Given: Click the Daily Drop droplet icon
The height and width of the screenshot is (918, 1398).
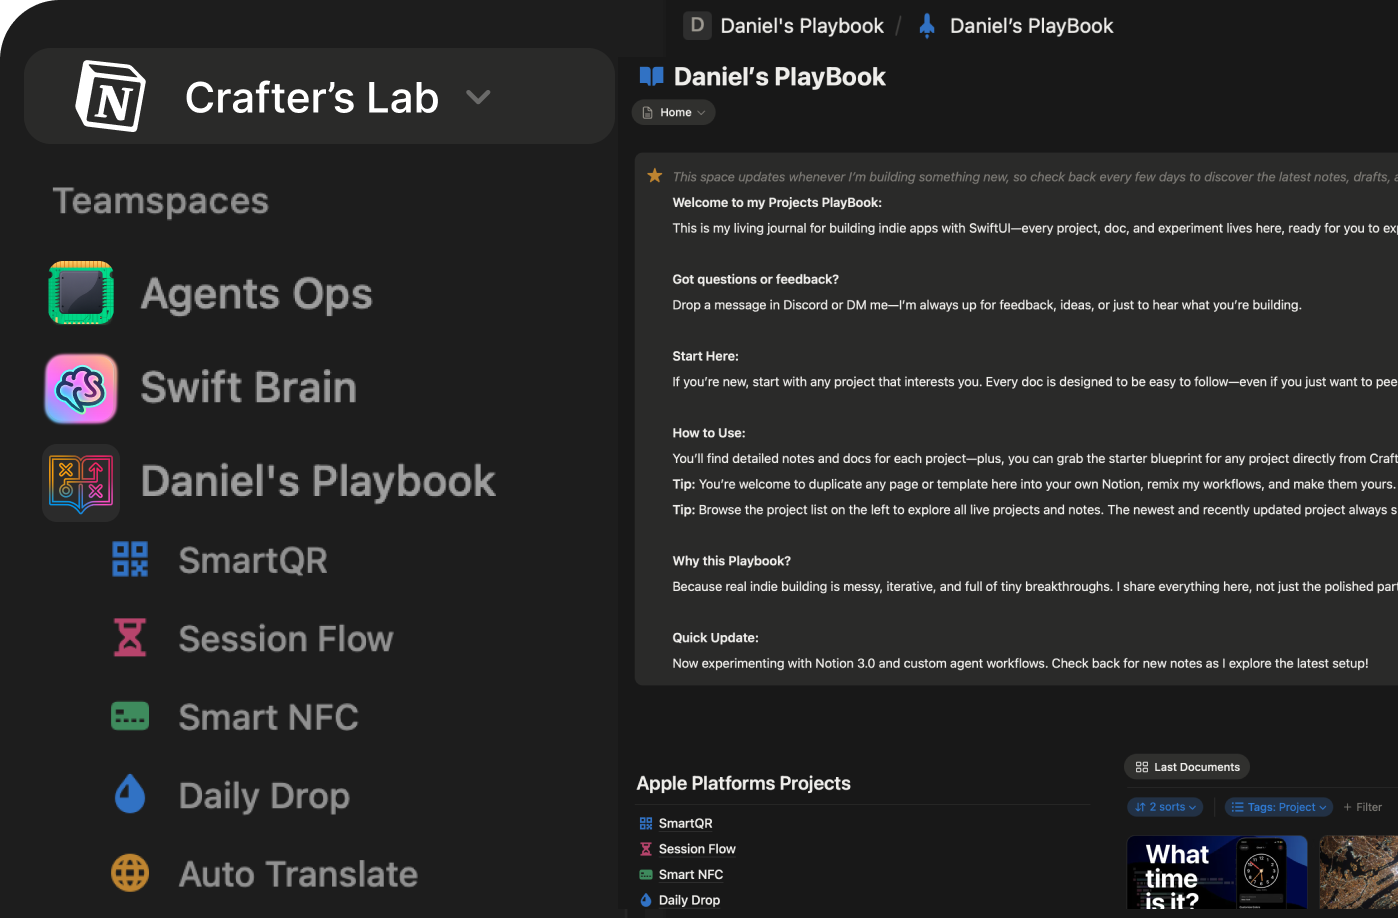Looking at the screenshot, I should 130,795.
